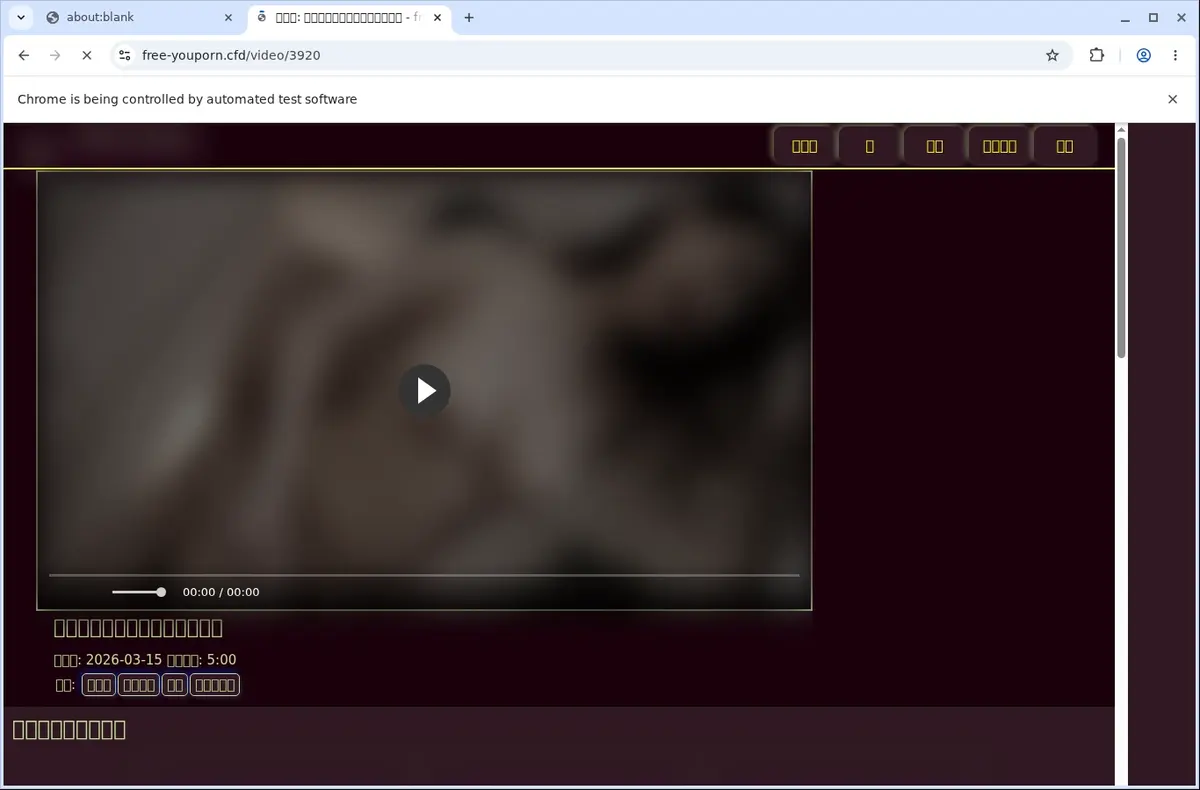Stop page loading with the X button

click(x=87, y=56)
